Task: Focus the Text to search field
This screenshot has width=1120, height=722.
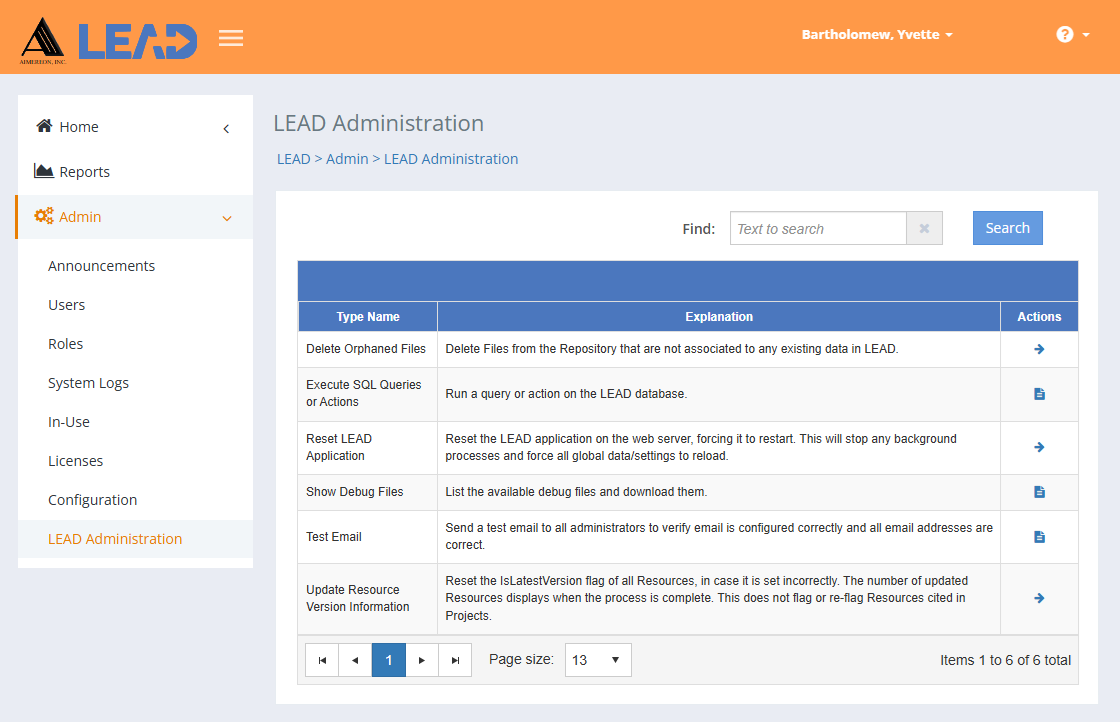Action: click(x=818, y=229)
